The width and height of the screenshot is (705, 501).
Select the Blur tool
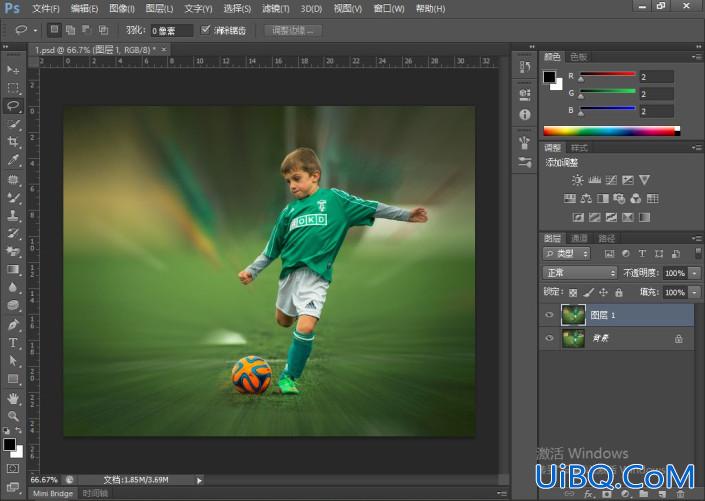tap(13, 287)
